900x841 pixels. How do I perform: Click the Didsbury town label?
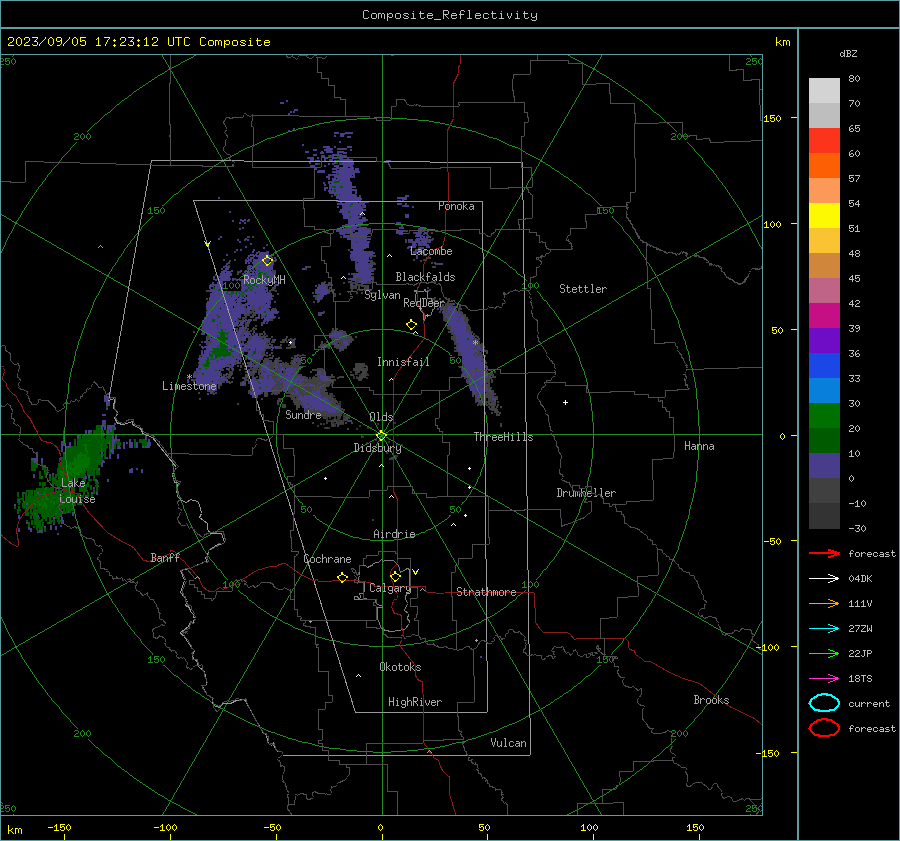pyautogui.click(x=377, y=448)
